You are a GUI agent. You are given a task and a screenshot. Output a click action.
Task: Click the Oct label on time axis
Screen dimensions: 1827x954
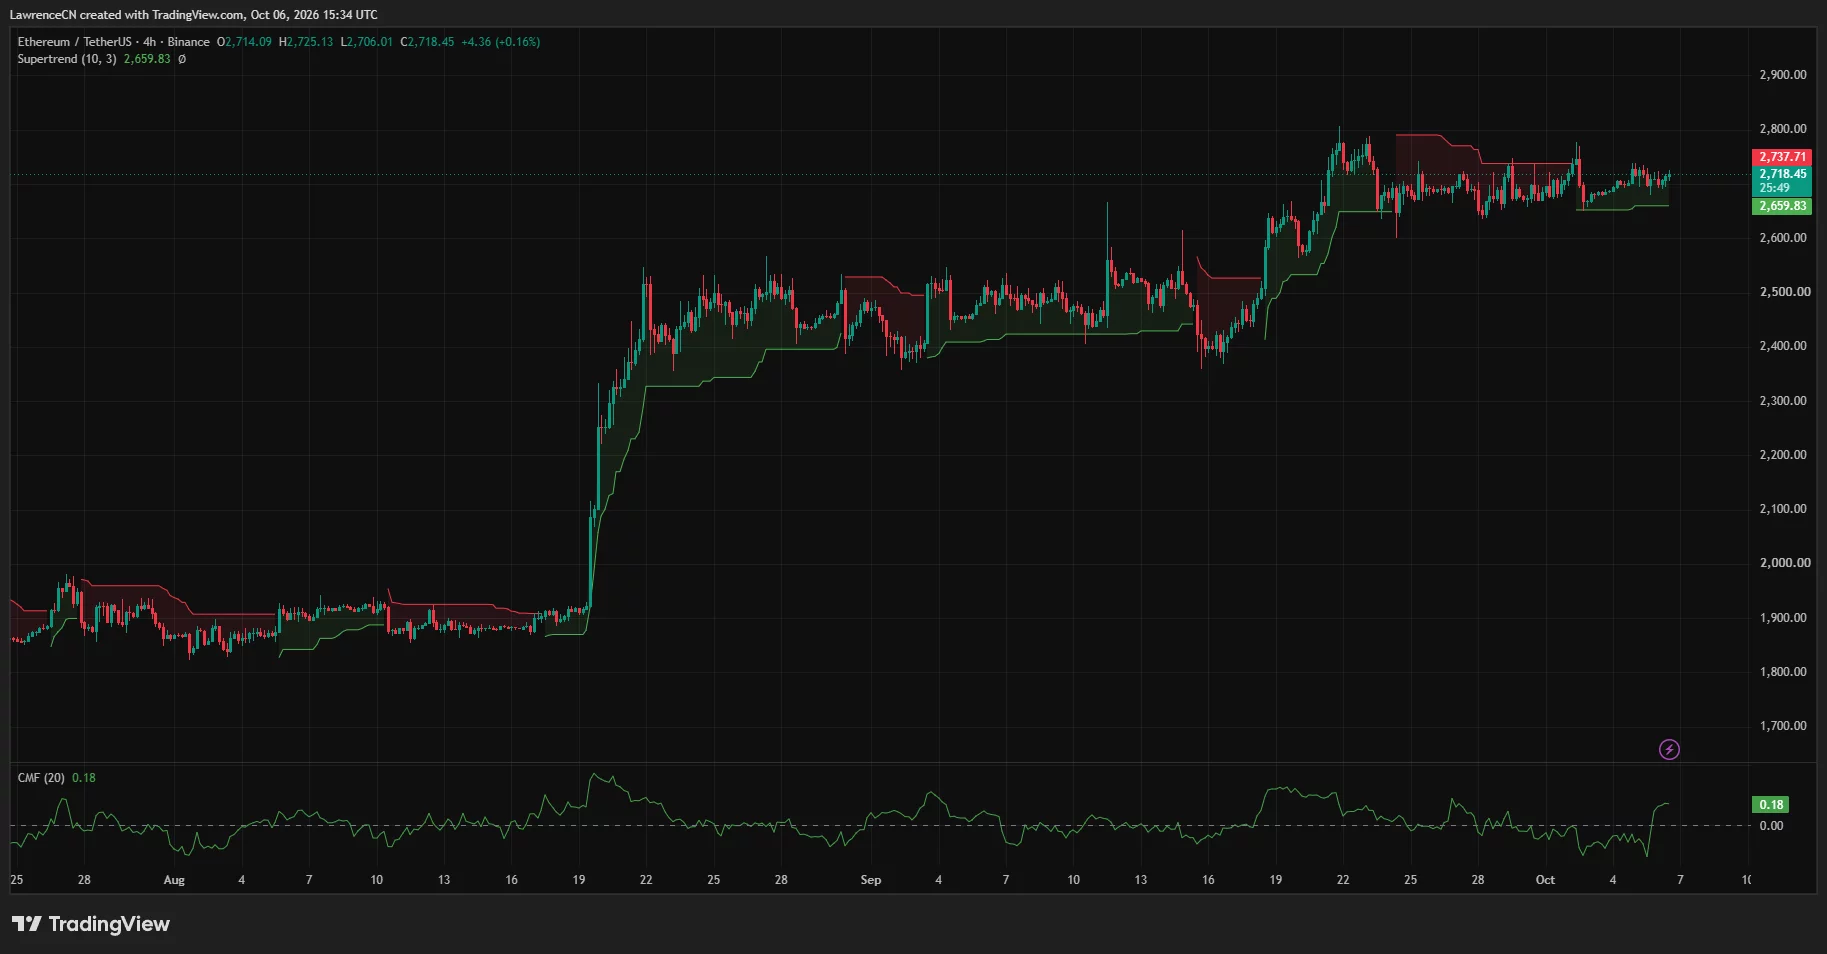point(1545,880)
